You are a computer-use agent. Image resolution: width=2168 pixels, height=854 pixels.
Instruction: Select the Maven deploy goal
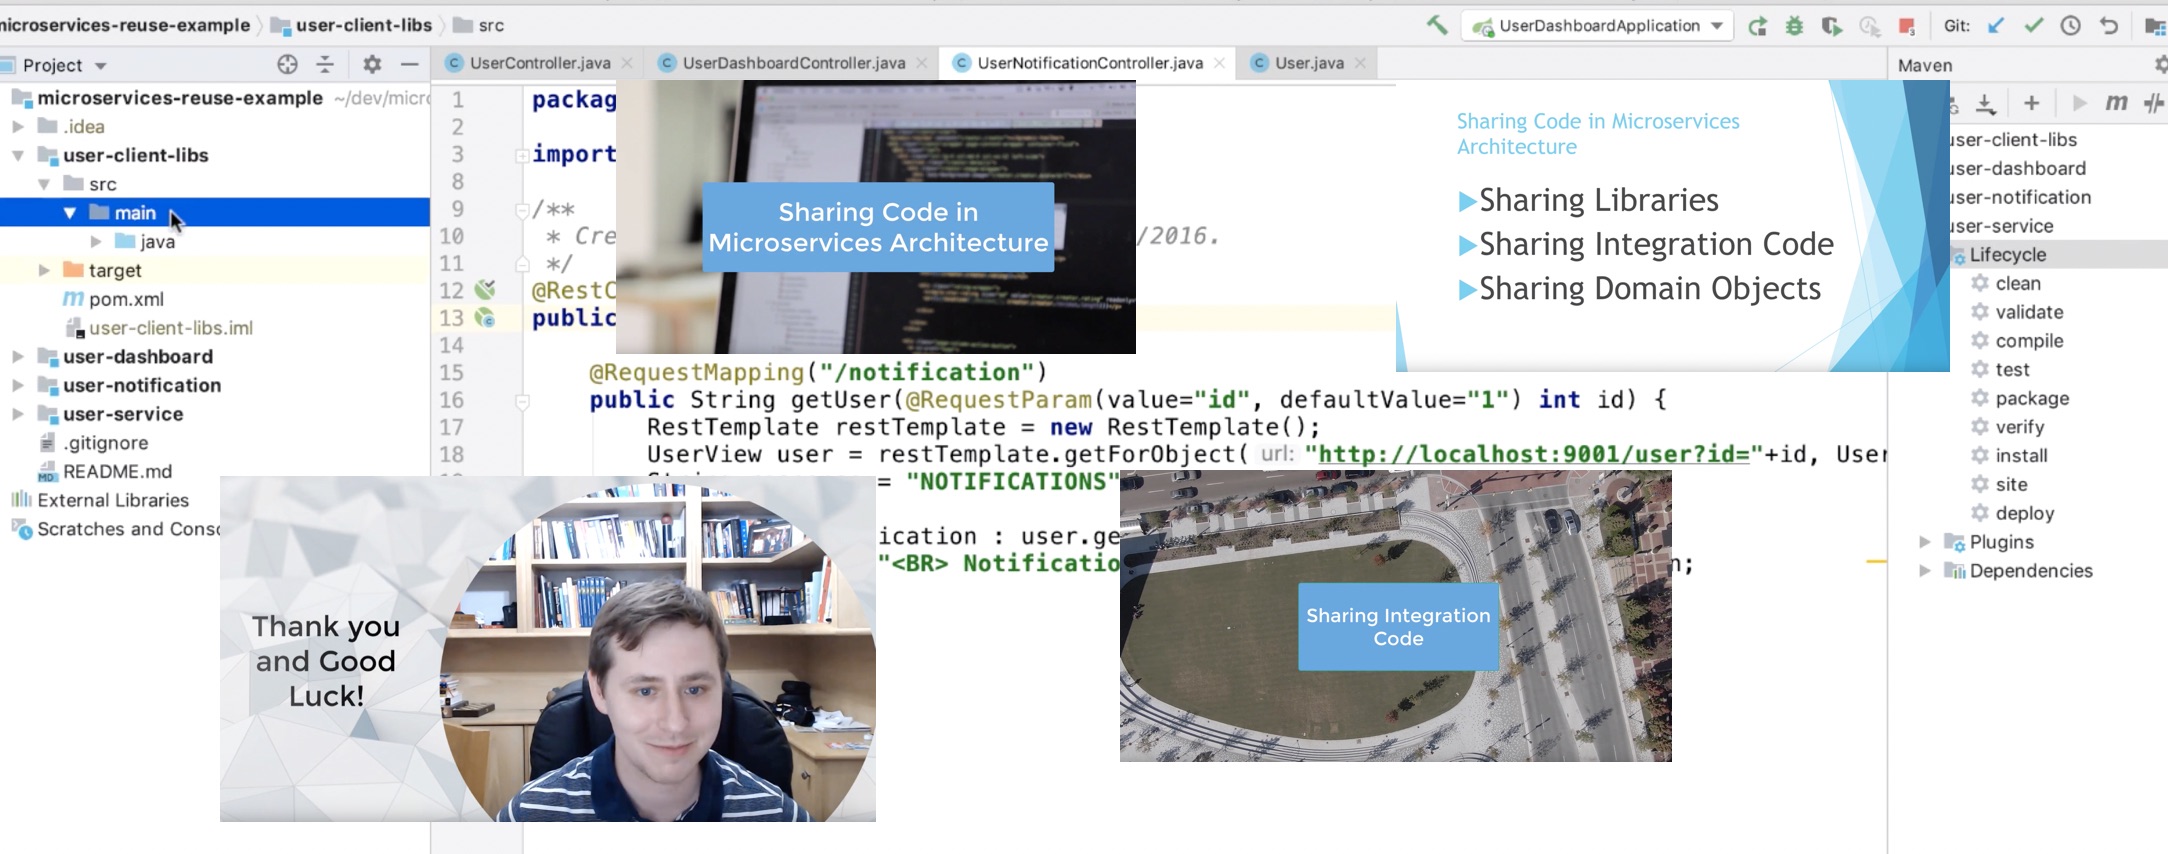pyautogui.click(x=2024, y=513)
